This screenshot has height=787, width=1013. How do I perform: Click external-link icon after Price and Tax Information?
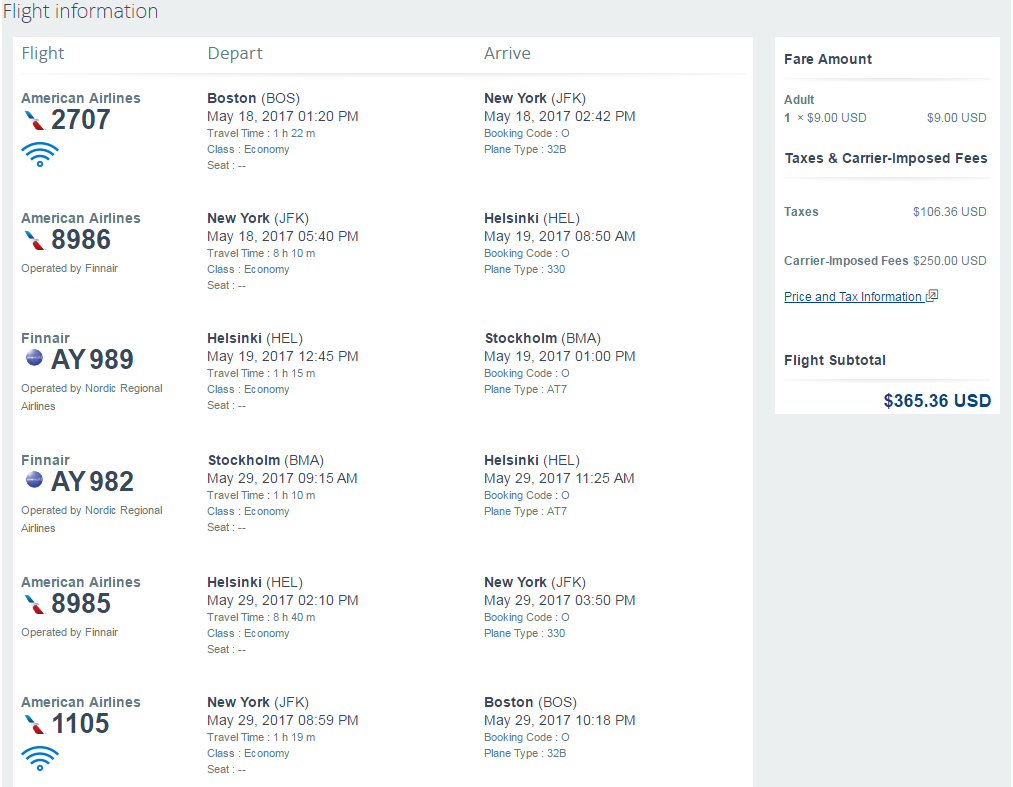pyautogui.click(x=932, y=296)
